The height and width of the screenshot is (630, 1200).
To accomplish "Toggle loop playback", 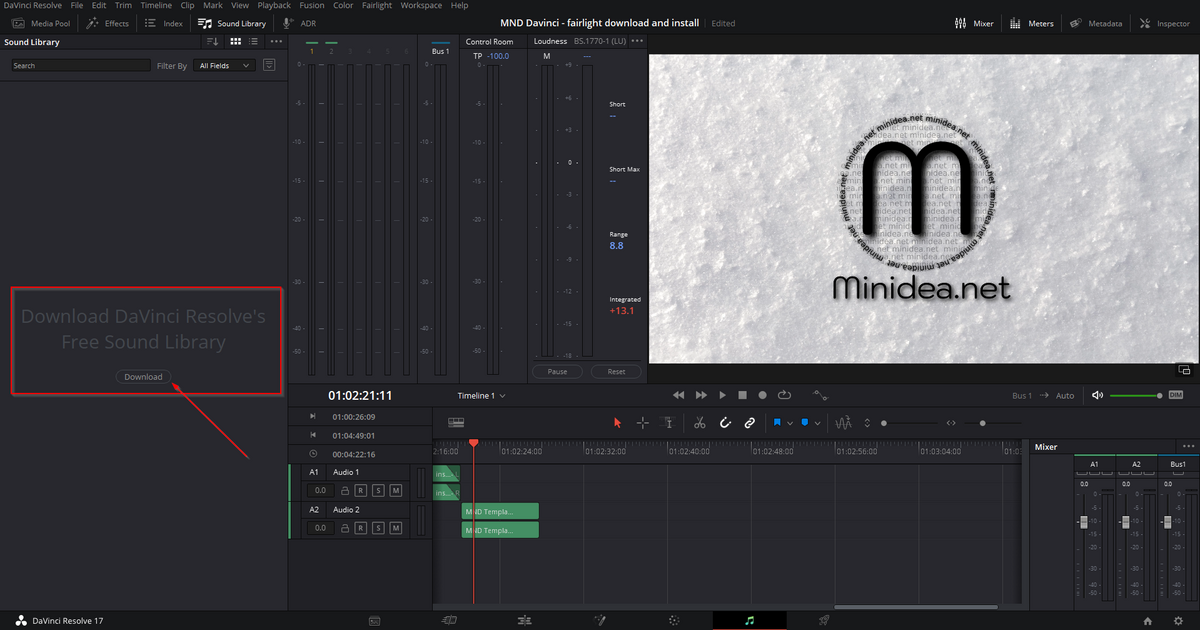I will [x=784, y=395].
